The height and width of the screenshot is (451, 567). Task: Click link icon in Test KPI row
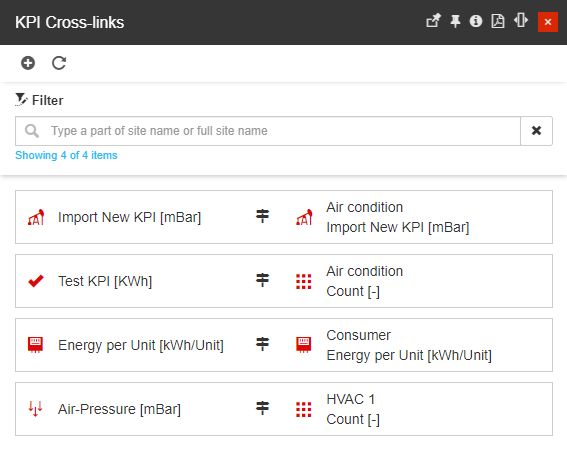263,280
